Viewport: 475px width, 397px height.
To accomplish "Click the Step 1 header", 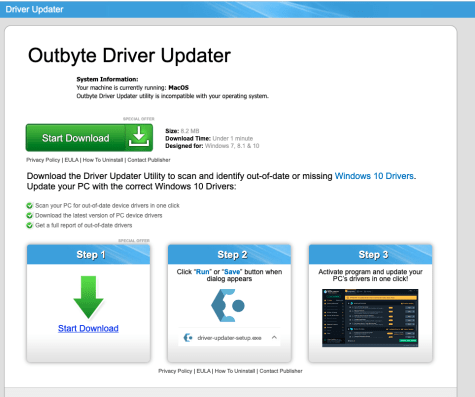I will pyautogui.click(x=88, y=254).
